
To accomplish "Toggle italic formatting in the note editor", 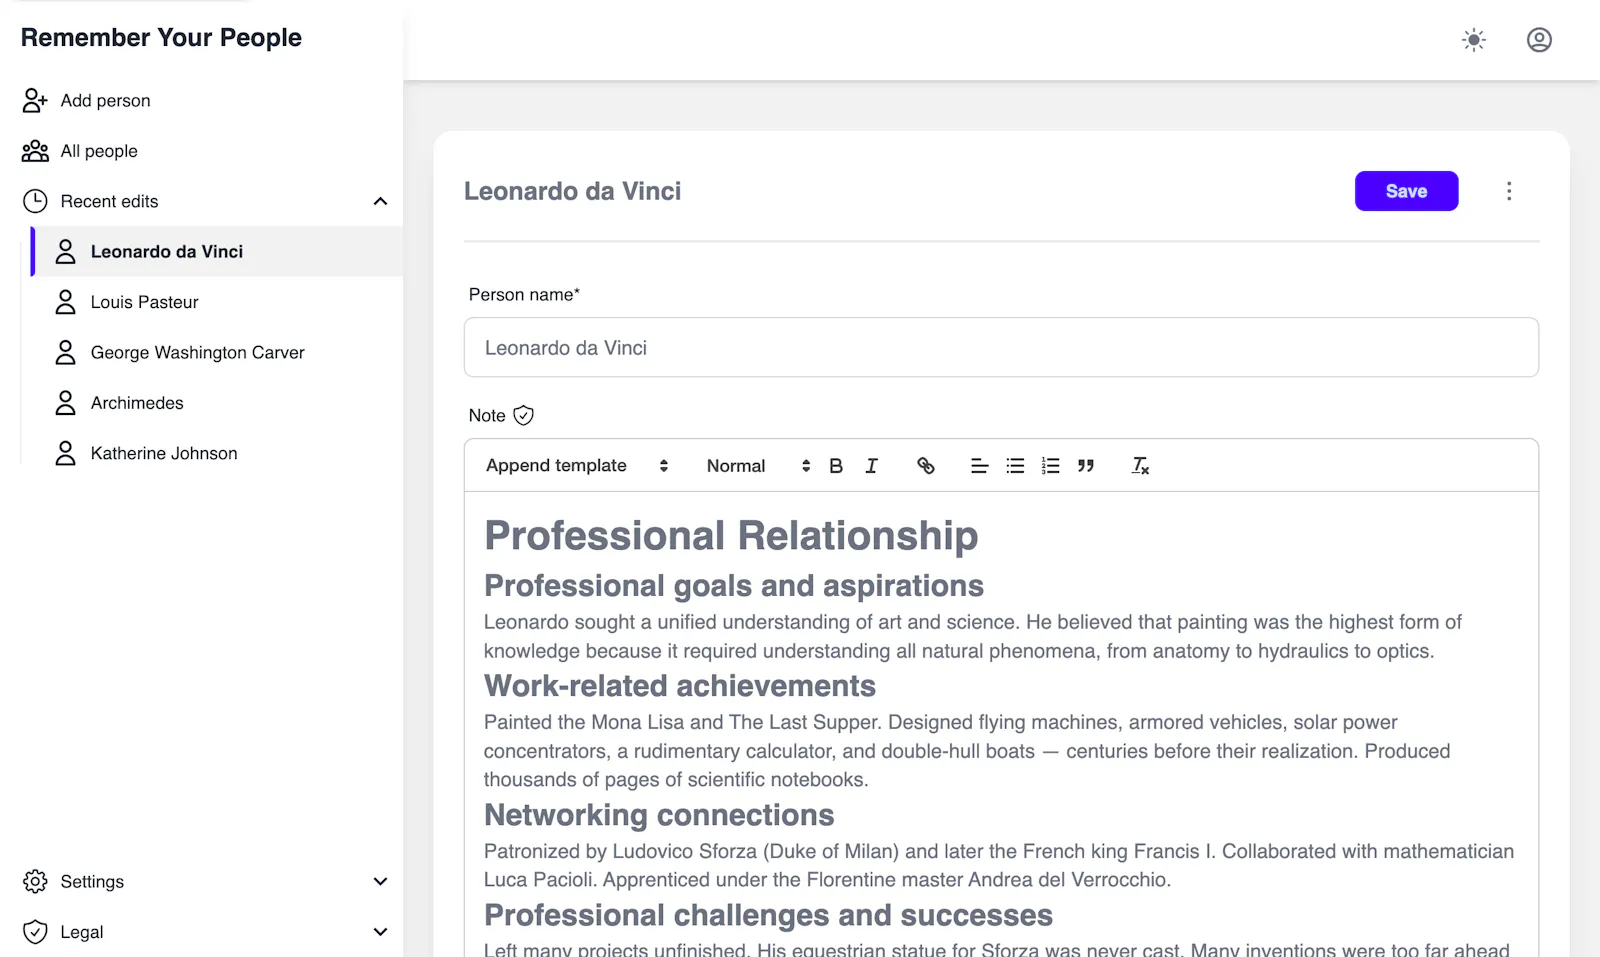I will pos(871,466).
